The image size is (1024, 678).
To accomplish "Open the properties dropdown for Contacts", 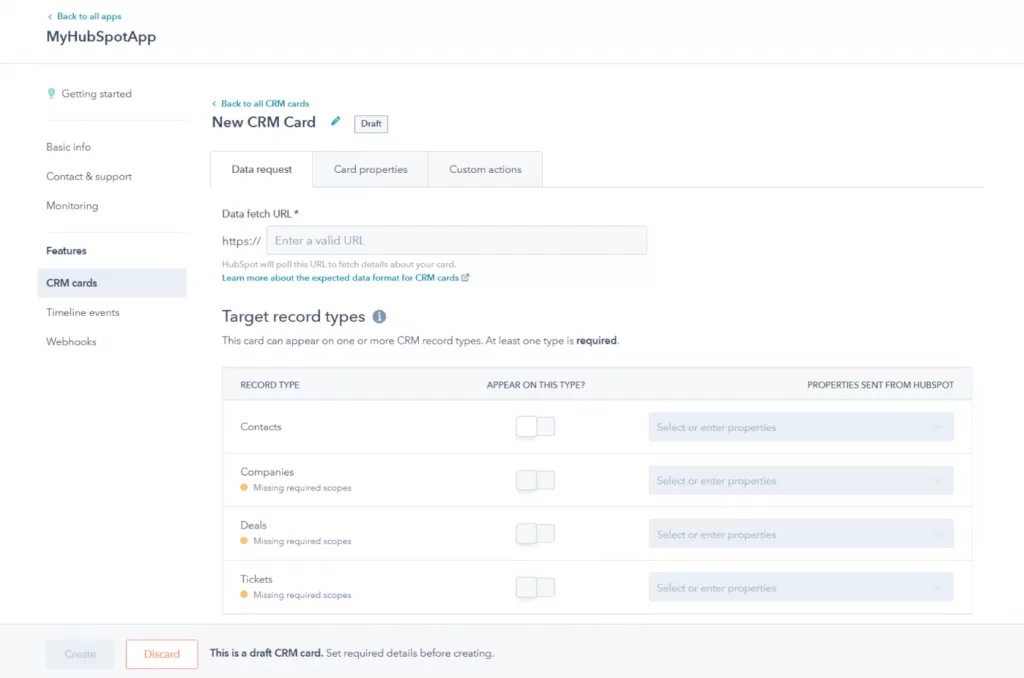I will tap(800, 426).
